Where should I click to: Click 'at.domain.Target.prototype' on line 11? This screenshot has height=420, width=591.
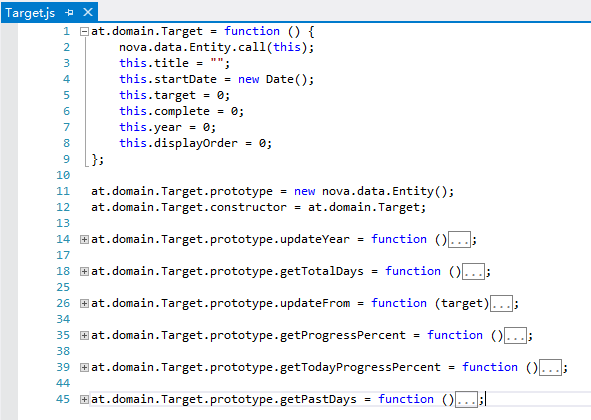click(182, 192)
